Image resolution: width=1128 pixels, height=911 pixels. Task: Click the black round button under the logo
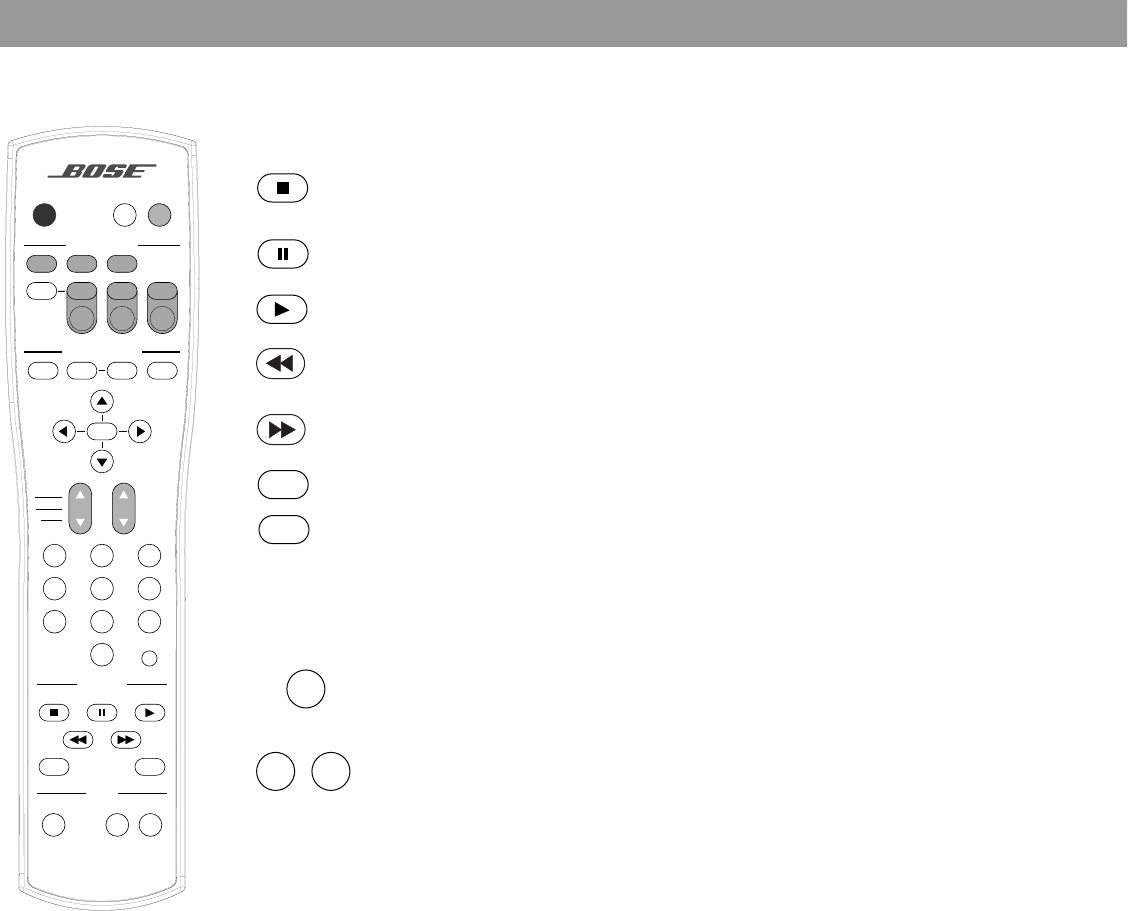(x=45, y=214)
